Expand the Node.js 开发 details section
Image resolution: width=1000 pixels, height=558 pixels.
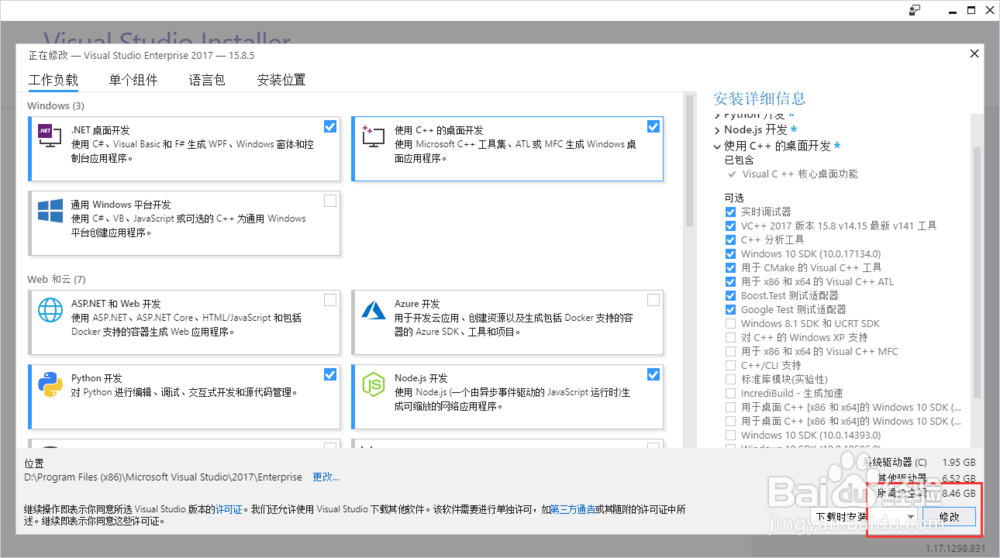pyautogui.click(x=717, y=130)
